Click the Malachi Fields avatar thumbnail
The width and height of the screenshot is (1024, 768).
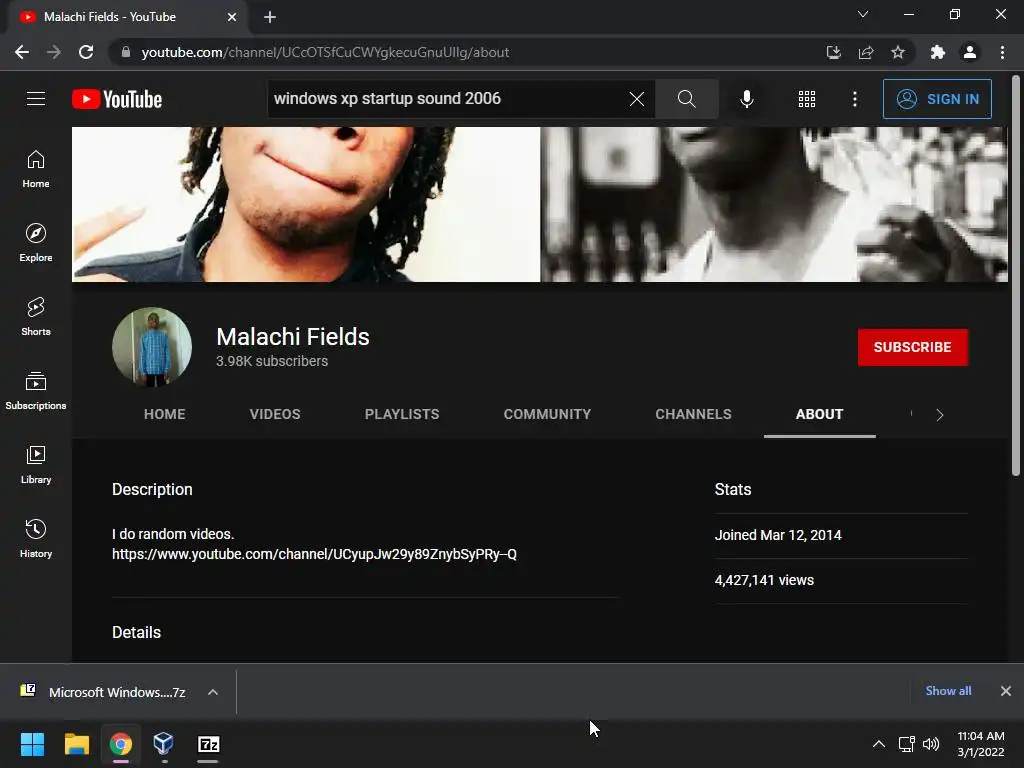click(152, 347)
